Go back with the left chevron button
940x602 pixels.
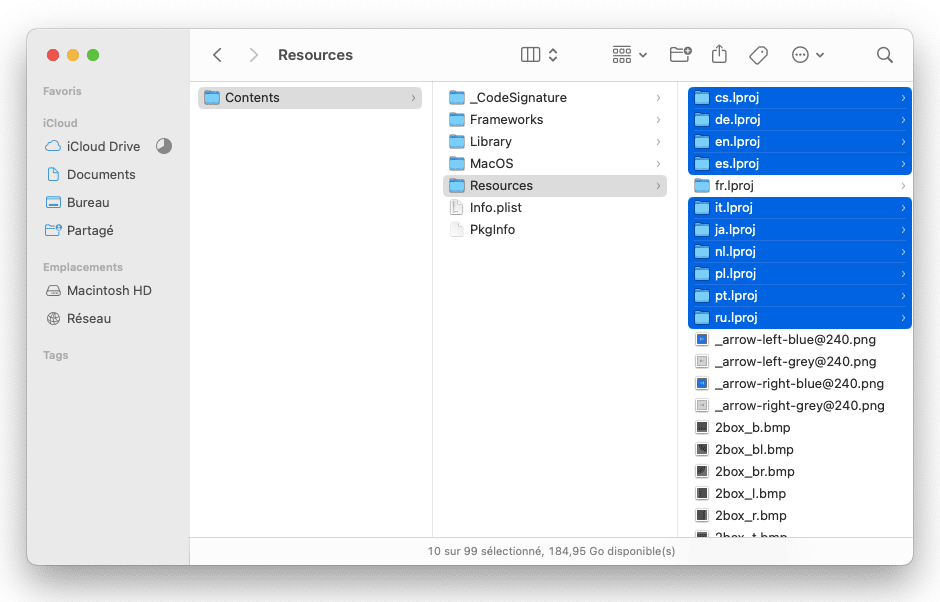tap(218, 55)
